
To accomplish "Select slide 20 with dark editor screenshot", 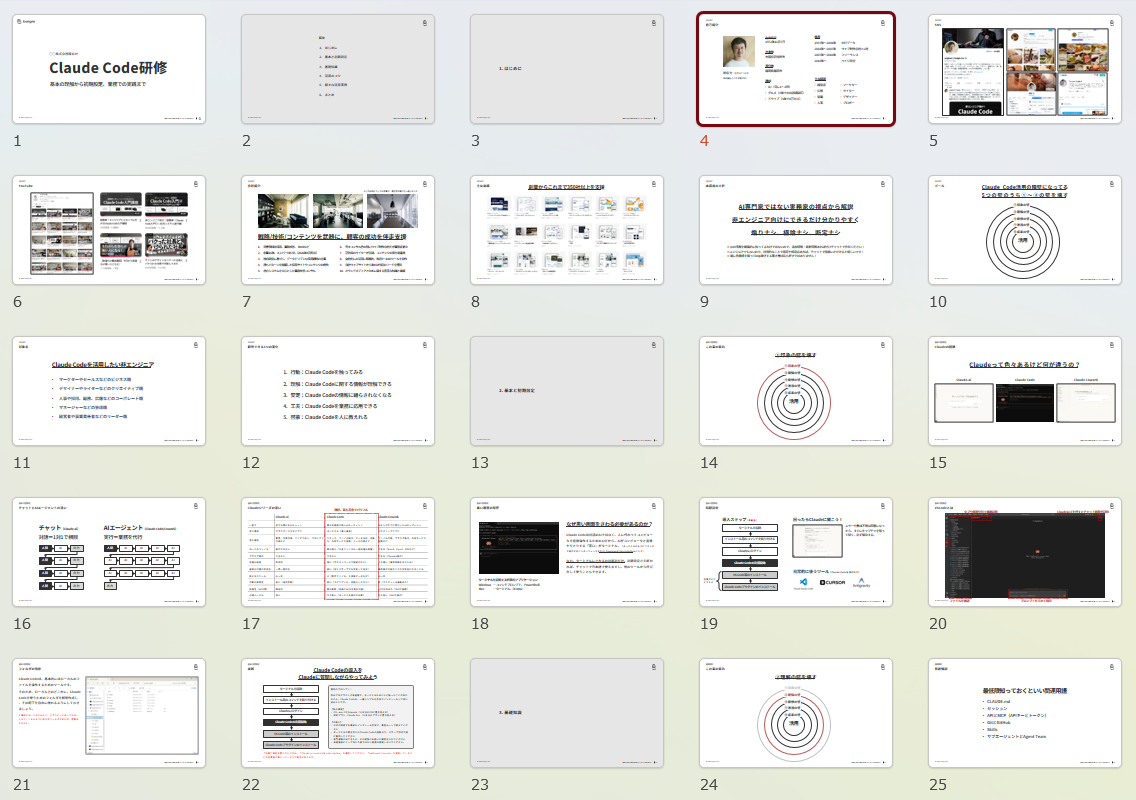I will point(1024,551).
